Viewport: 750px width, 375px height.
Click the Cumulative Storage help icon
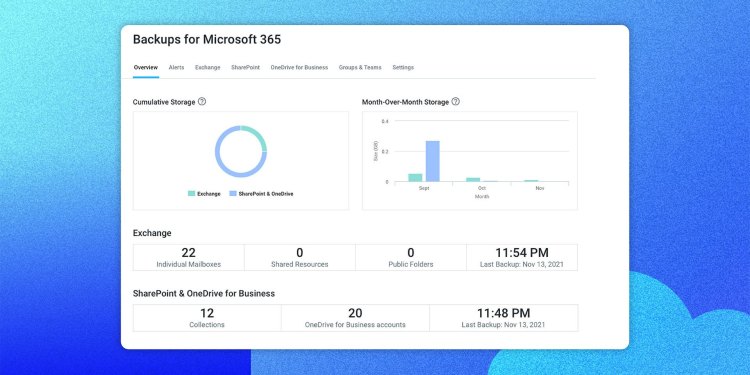(x=202, y=101)
